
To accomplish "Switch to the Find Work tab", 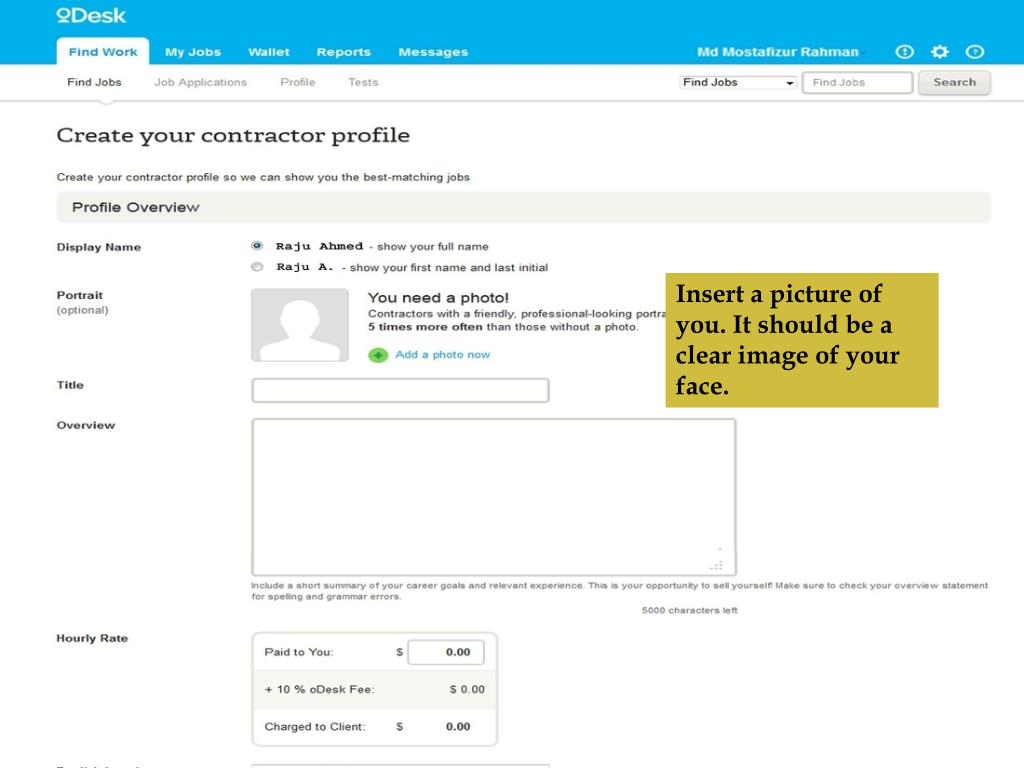I will [x=103, y=52].
